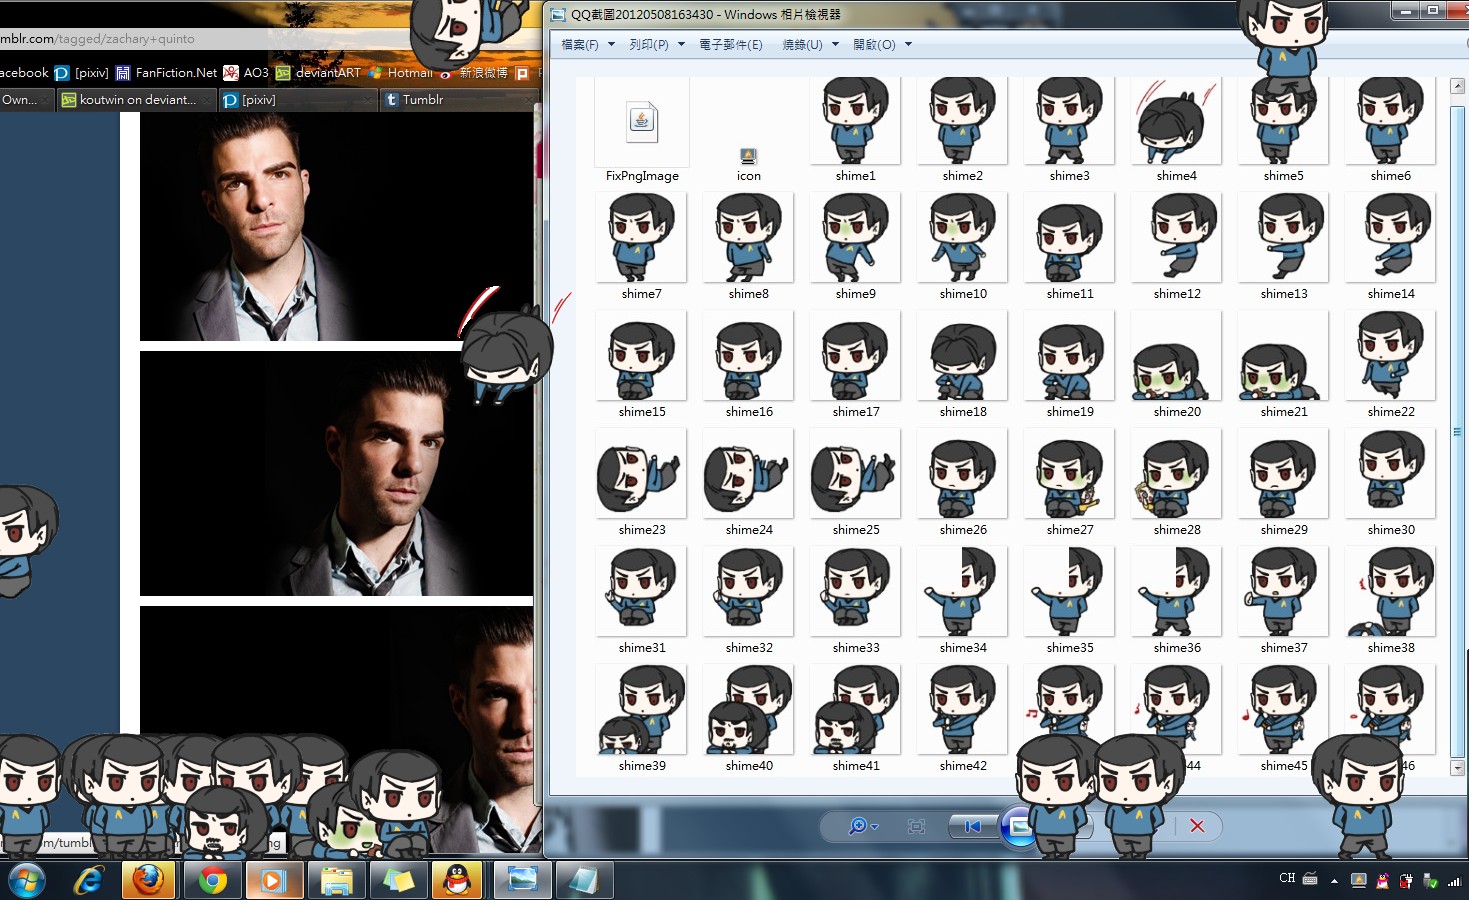The image size is (1469, 900).
Task: Click the shime26 file name label
Action: tap(963, 530)
